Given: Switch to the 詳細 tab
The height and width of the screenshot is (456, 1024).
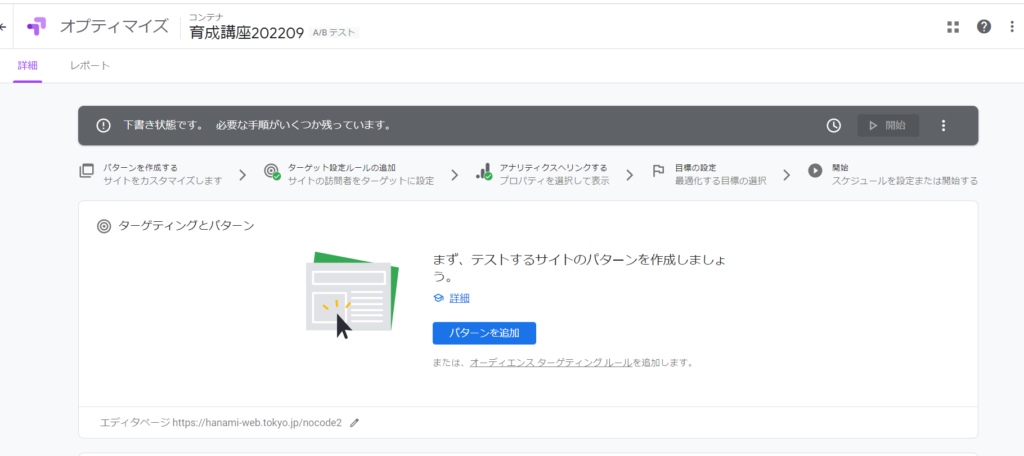Looking at the screenshot, I should point(27,66).
